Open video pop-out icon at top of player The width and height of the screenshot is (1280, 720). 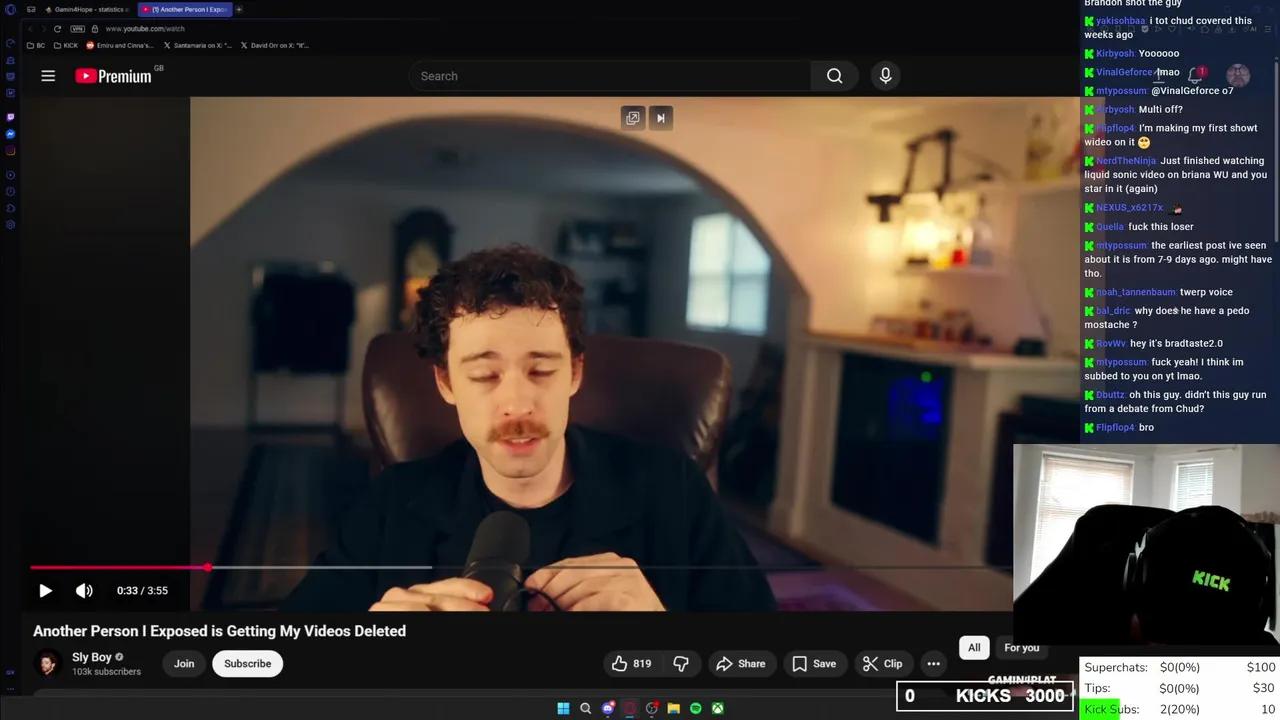point(633,118)
